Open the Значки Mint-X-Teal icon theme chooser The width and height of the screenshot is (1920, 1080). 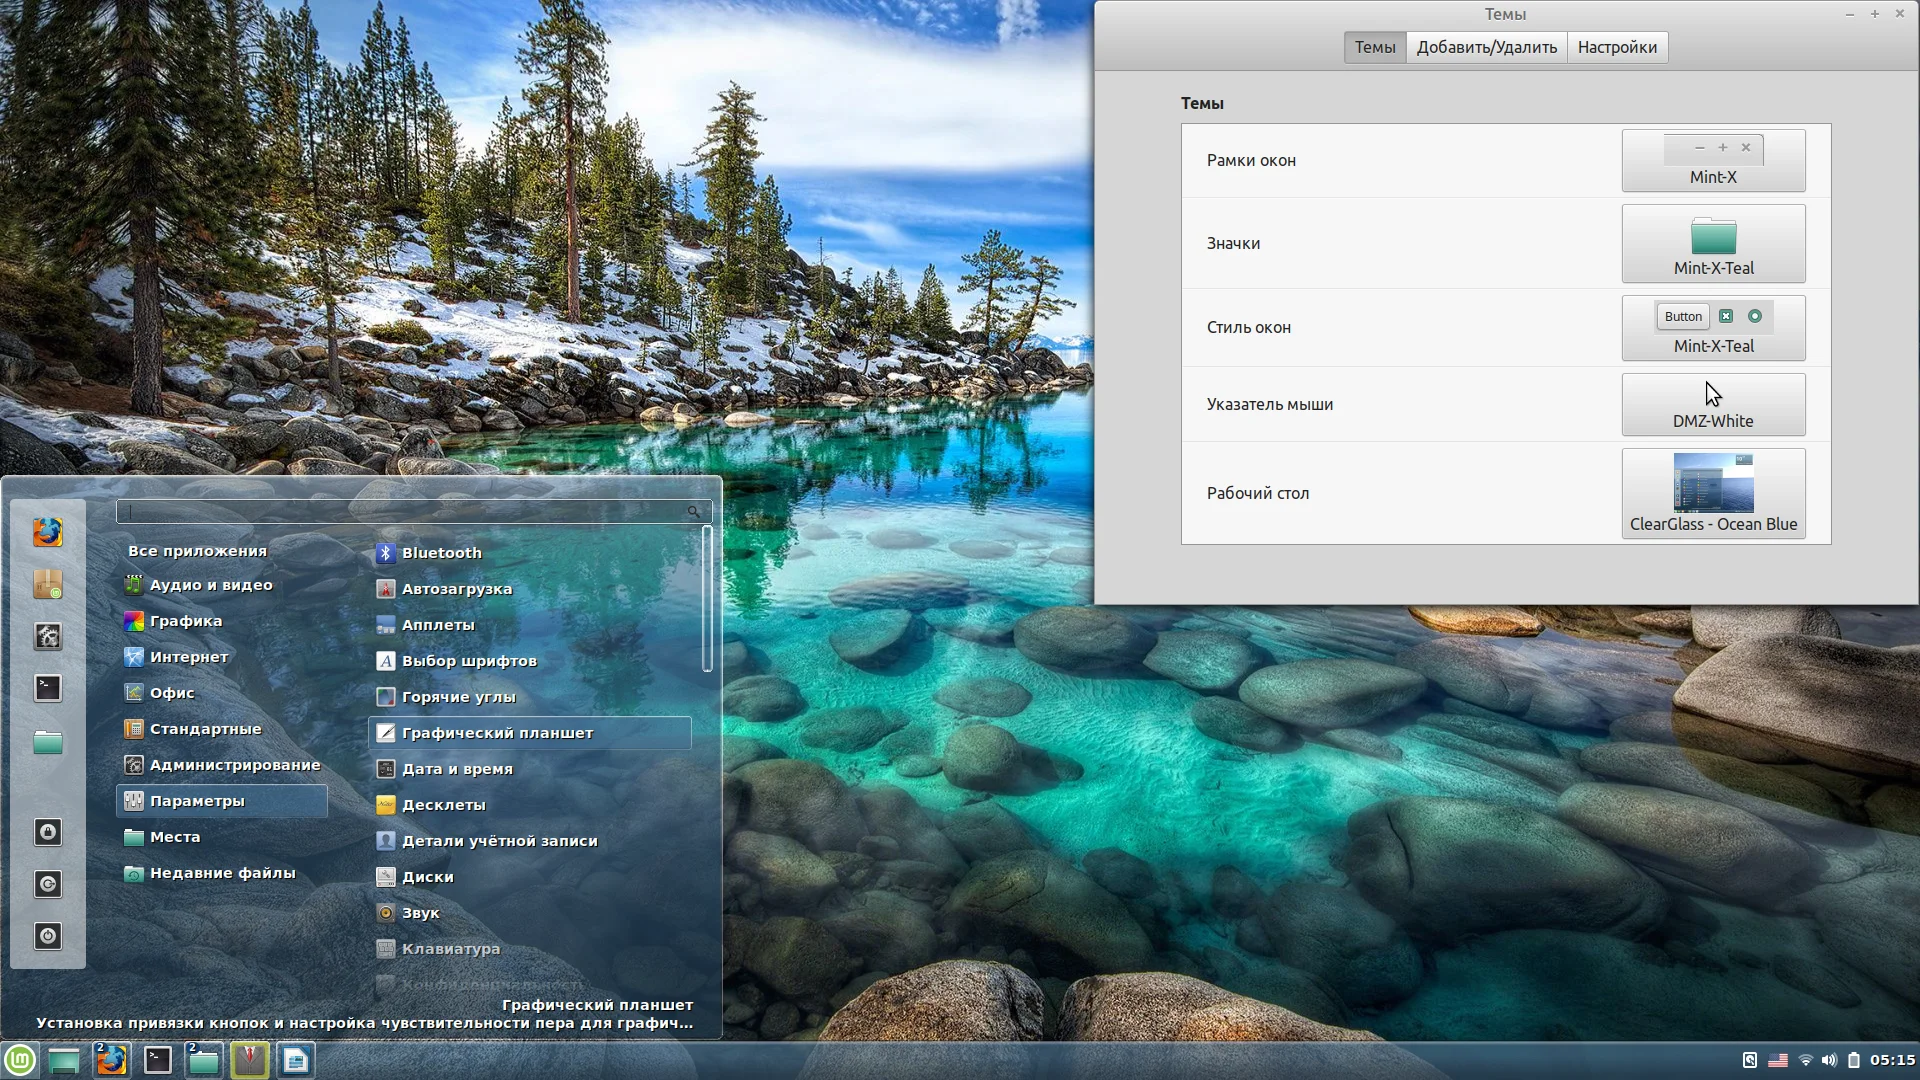[1713, 244]
